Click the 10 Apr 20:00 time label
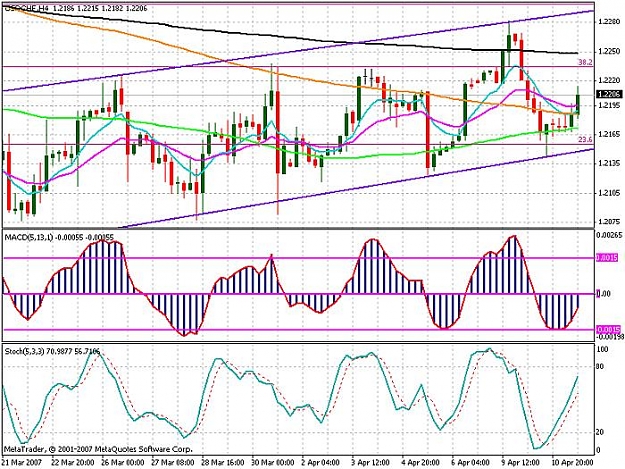Screen dimensions: 625x469 (x=573, y=463)
